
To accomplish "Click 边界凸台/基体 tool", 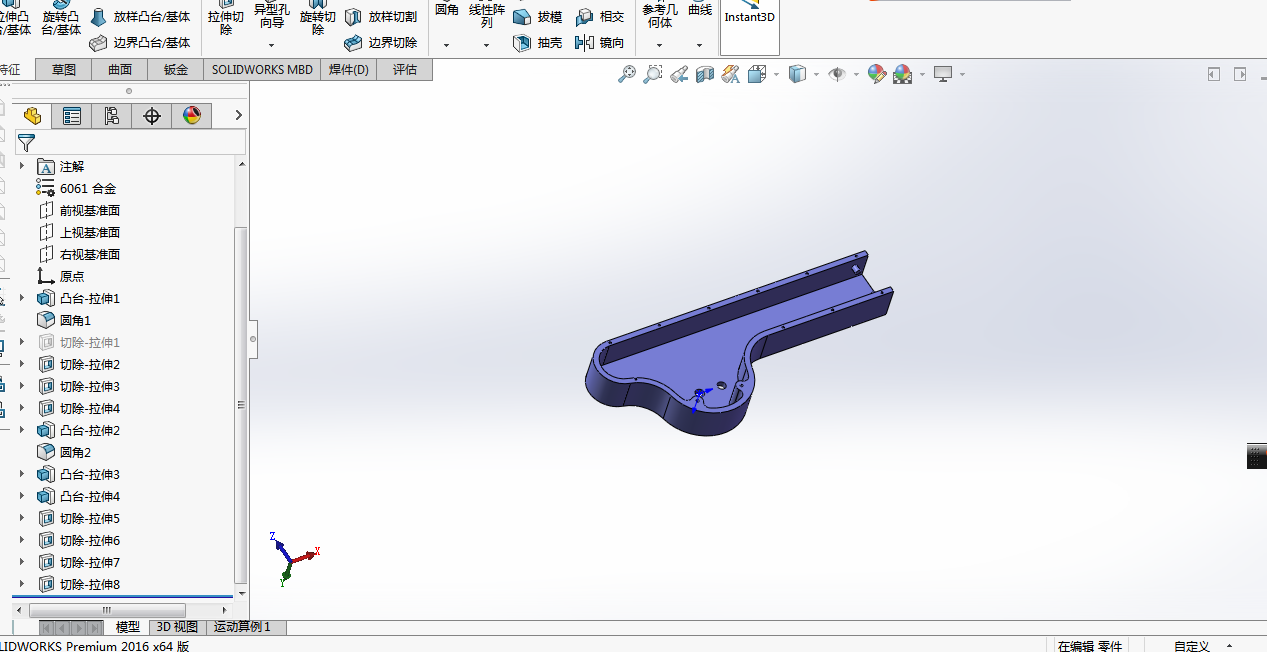I will [x=140, y=43].
